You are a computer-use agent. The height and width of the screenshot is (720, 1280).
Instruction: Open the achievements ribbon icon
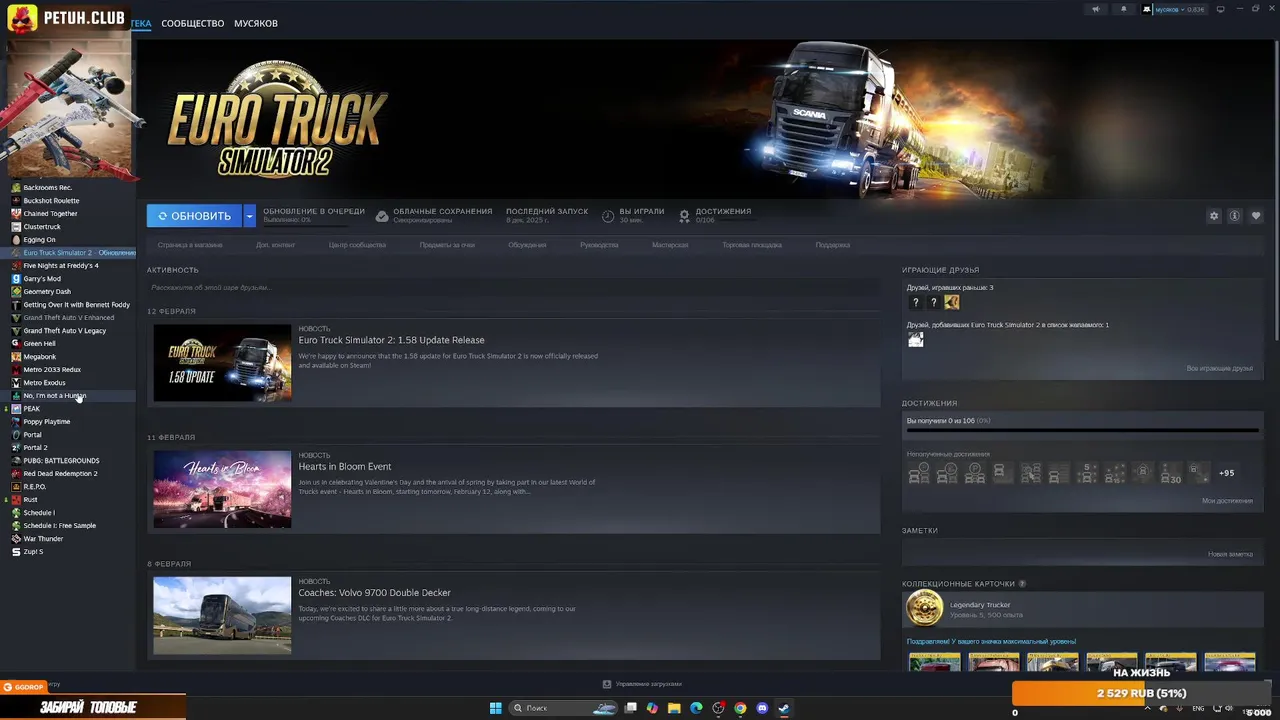pos(684,215)
